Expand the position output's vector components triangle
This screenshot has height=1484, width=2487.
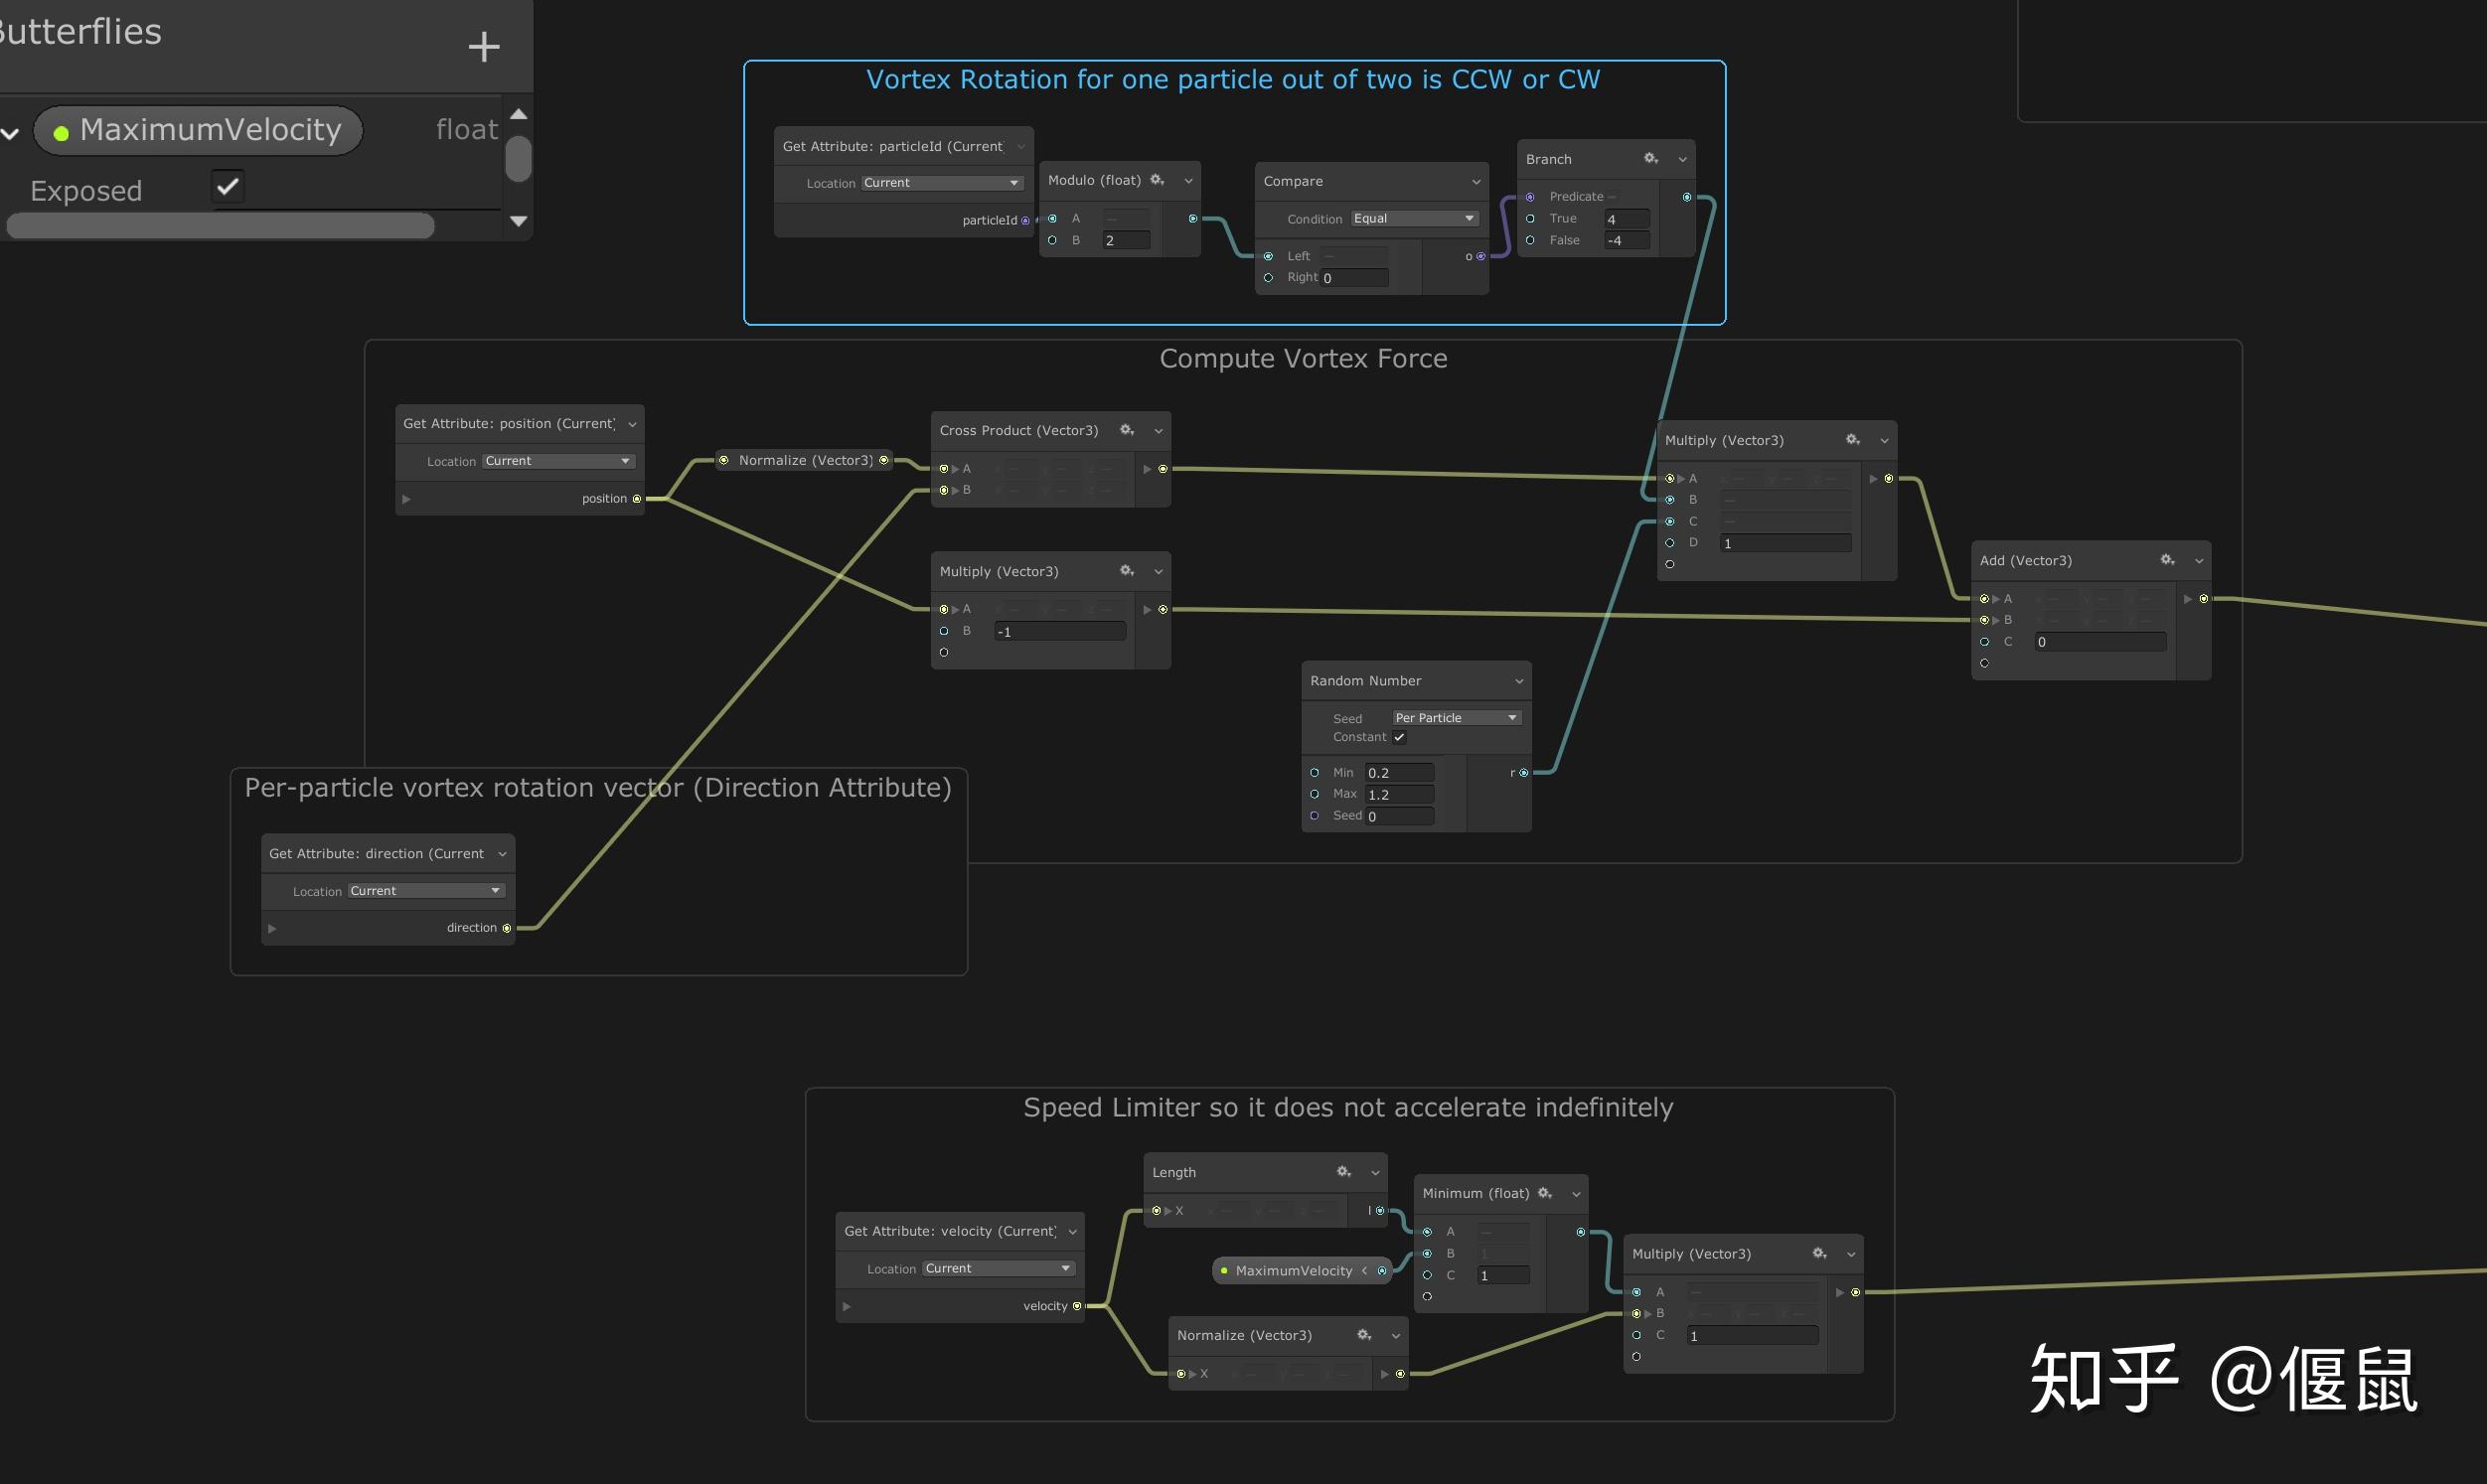(x=406, y=499)
